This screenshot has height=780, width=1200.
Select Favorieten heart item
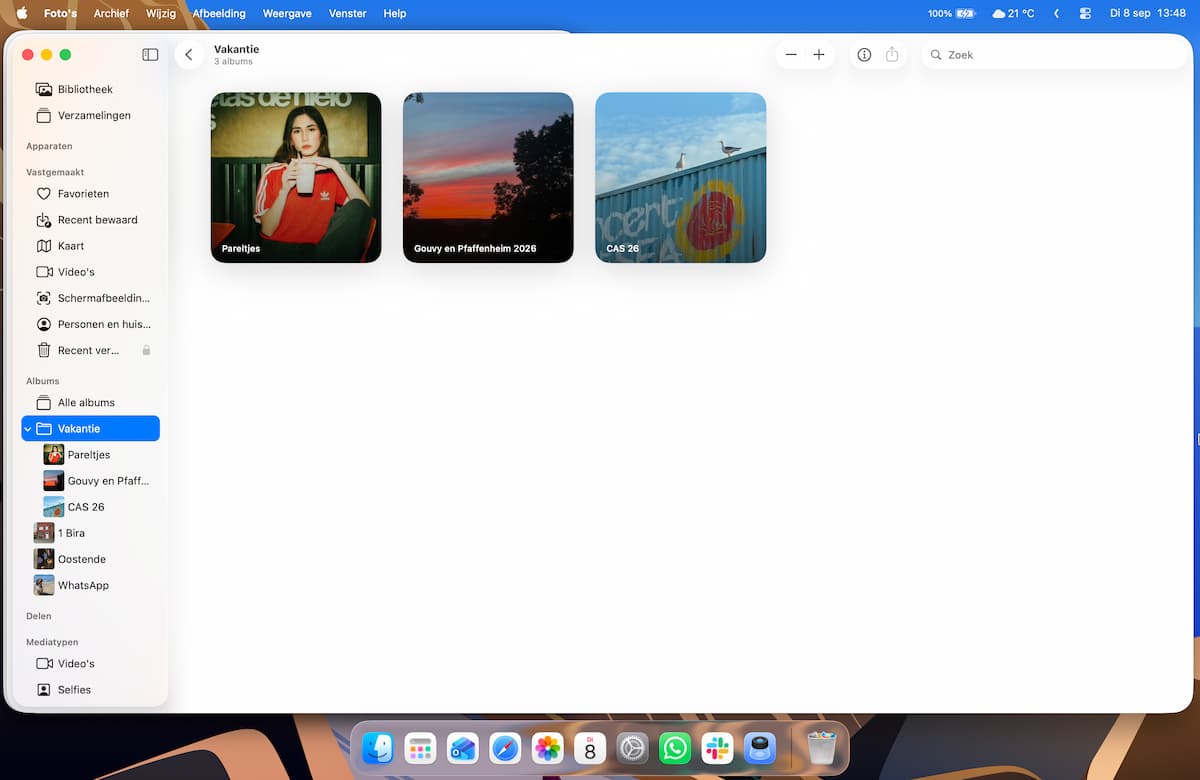click(x=90, y=194)
